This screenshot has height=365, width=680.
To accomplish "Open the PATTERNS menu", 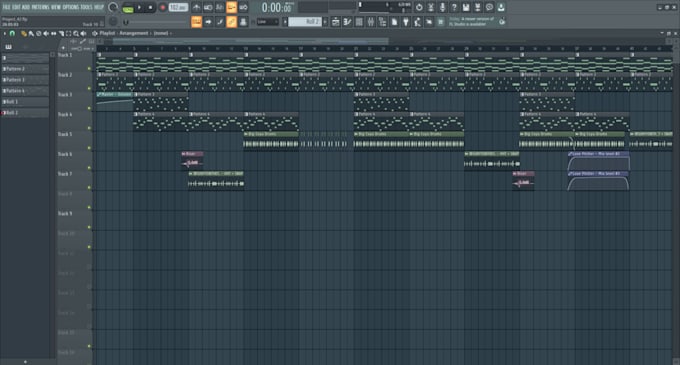I will tap(40, 7).
